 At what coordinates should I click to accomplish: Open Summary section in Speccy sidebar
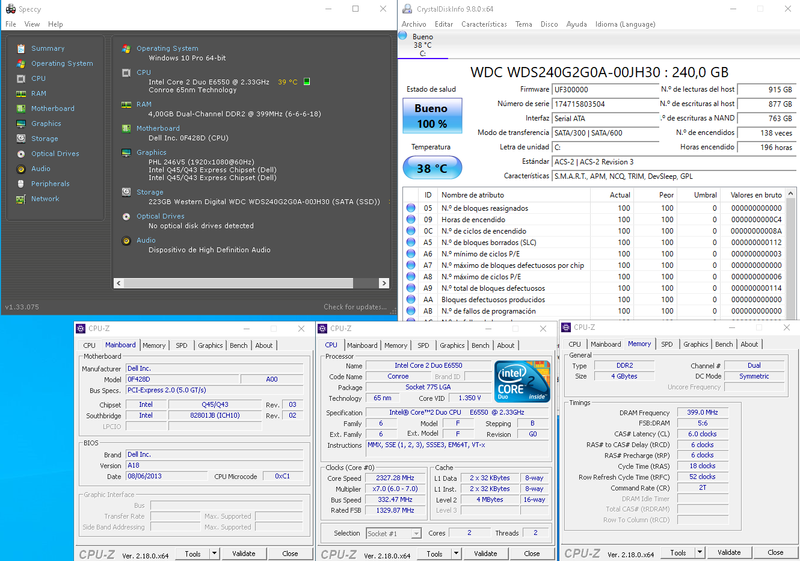click(47, 48)
